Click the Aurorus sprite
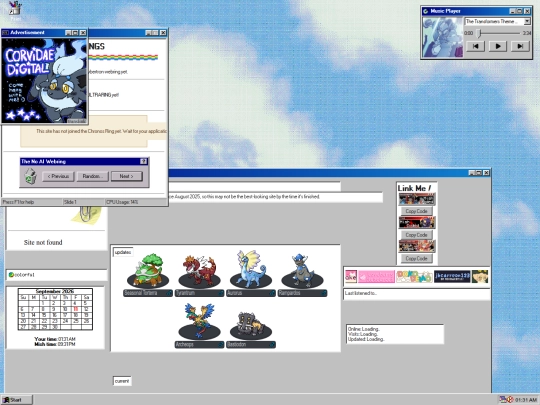Viewport: 540px width, 405px height. [251, 270]
